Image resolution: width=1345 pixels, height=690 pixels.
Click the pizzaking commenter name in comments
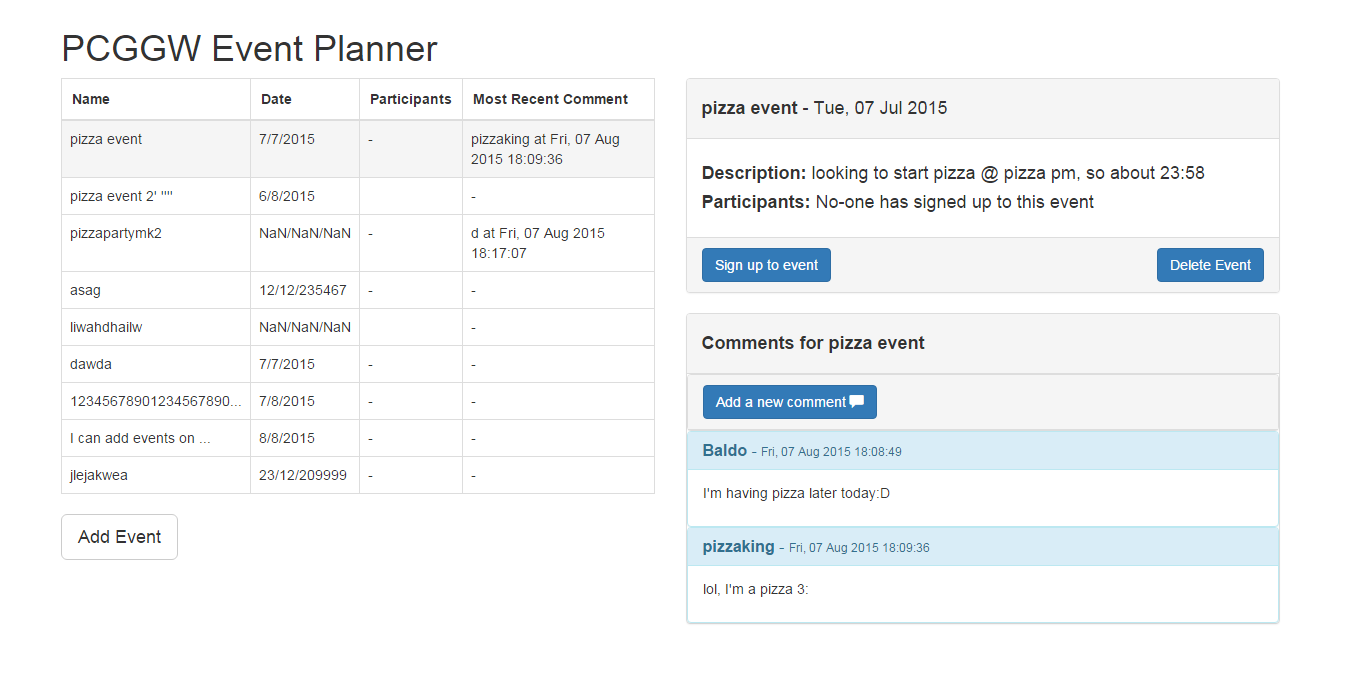point(738,547)
